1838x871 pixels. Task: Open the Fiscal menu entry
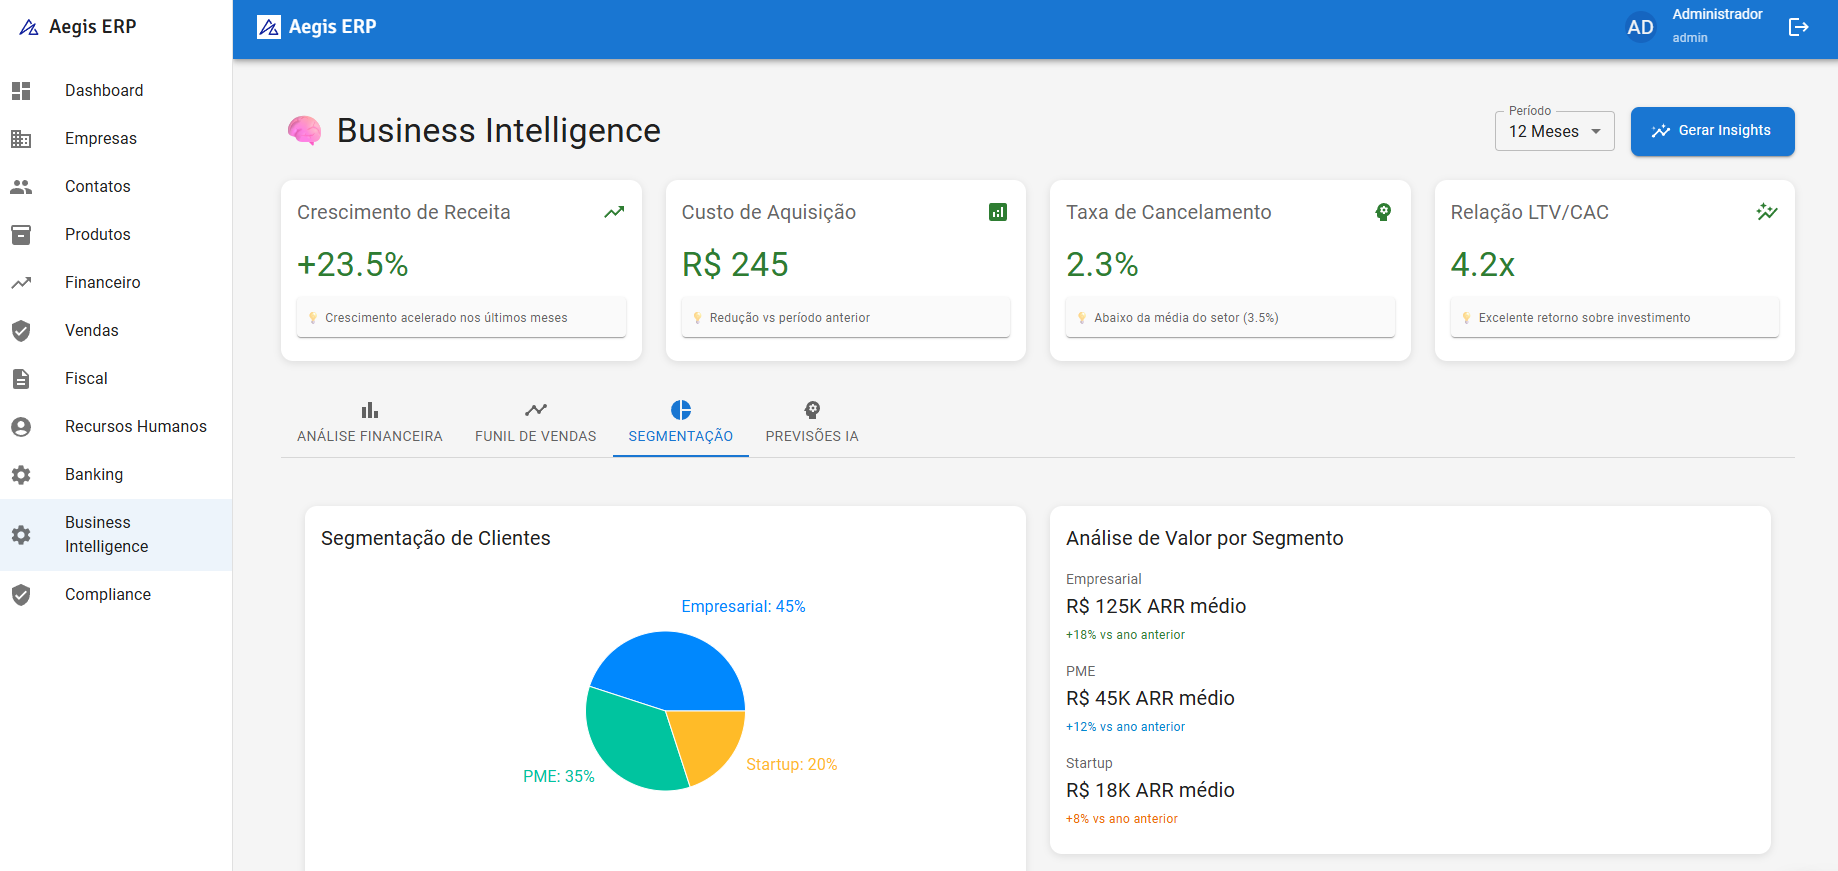click(116, 379)
